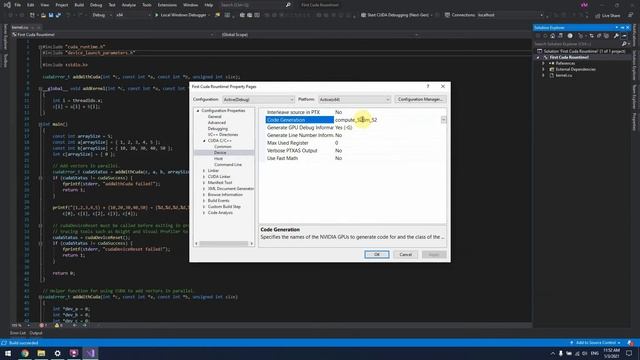Image resolution: width=640 pixels, height=360 pixels.
Task: Click the Visual Studio logo icon
Action: tap(7, 5)
